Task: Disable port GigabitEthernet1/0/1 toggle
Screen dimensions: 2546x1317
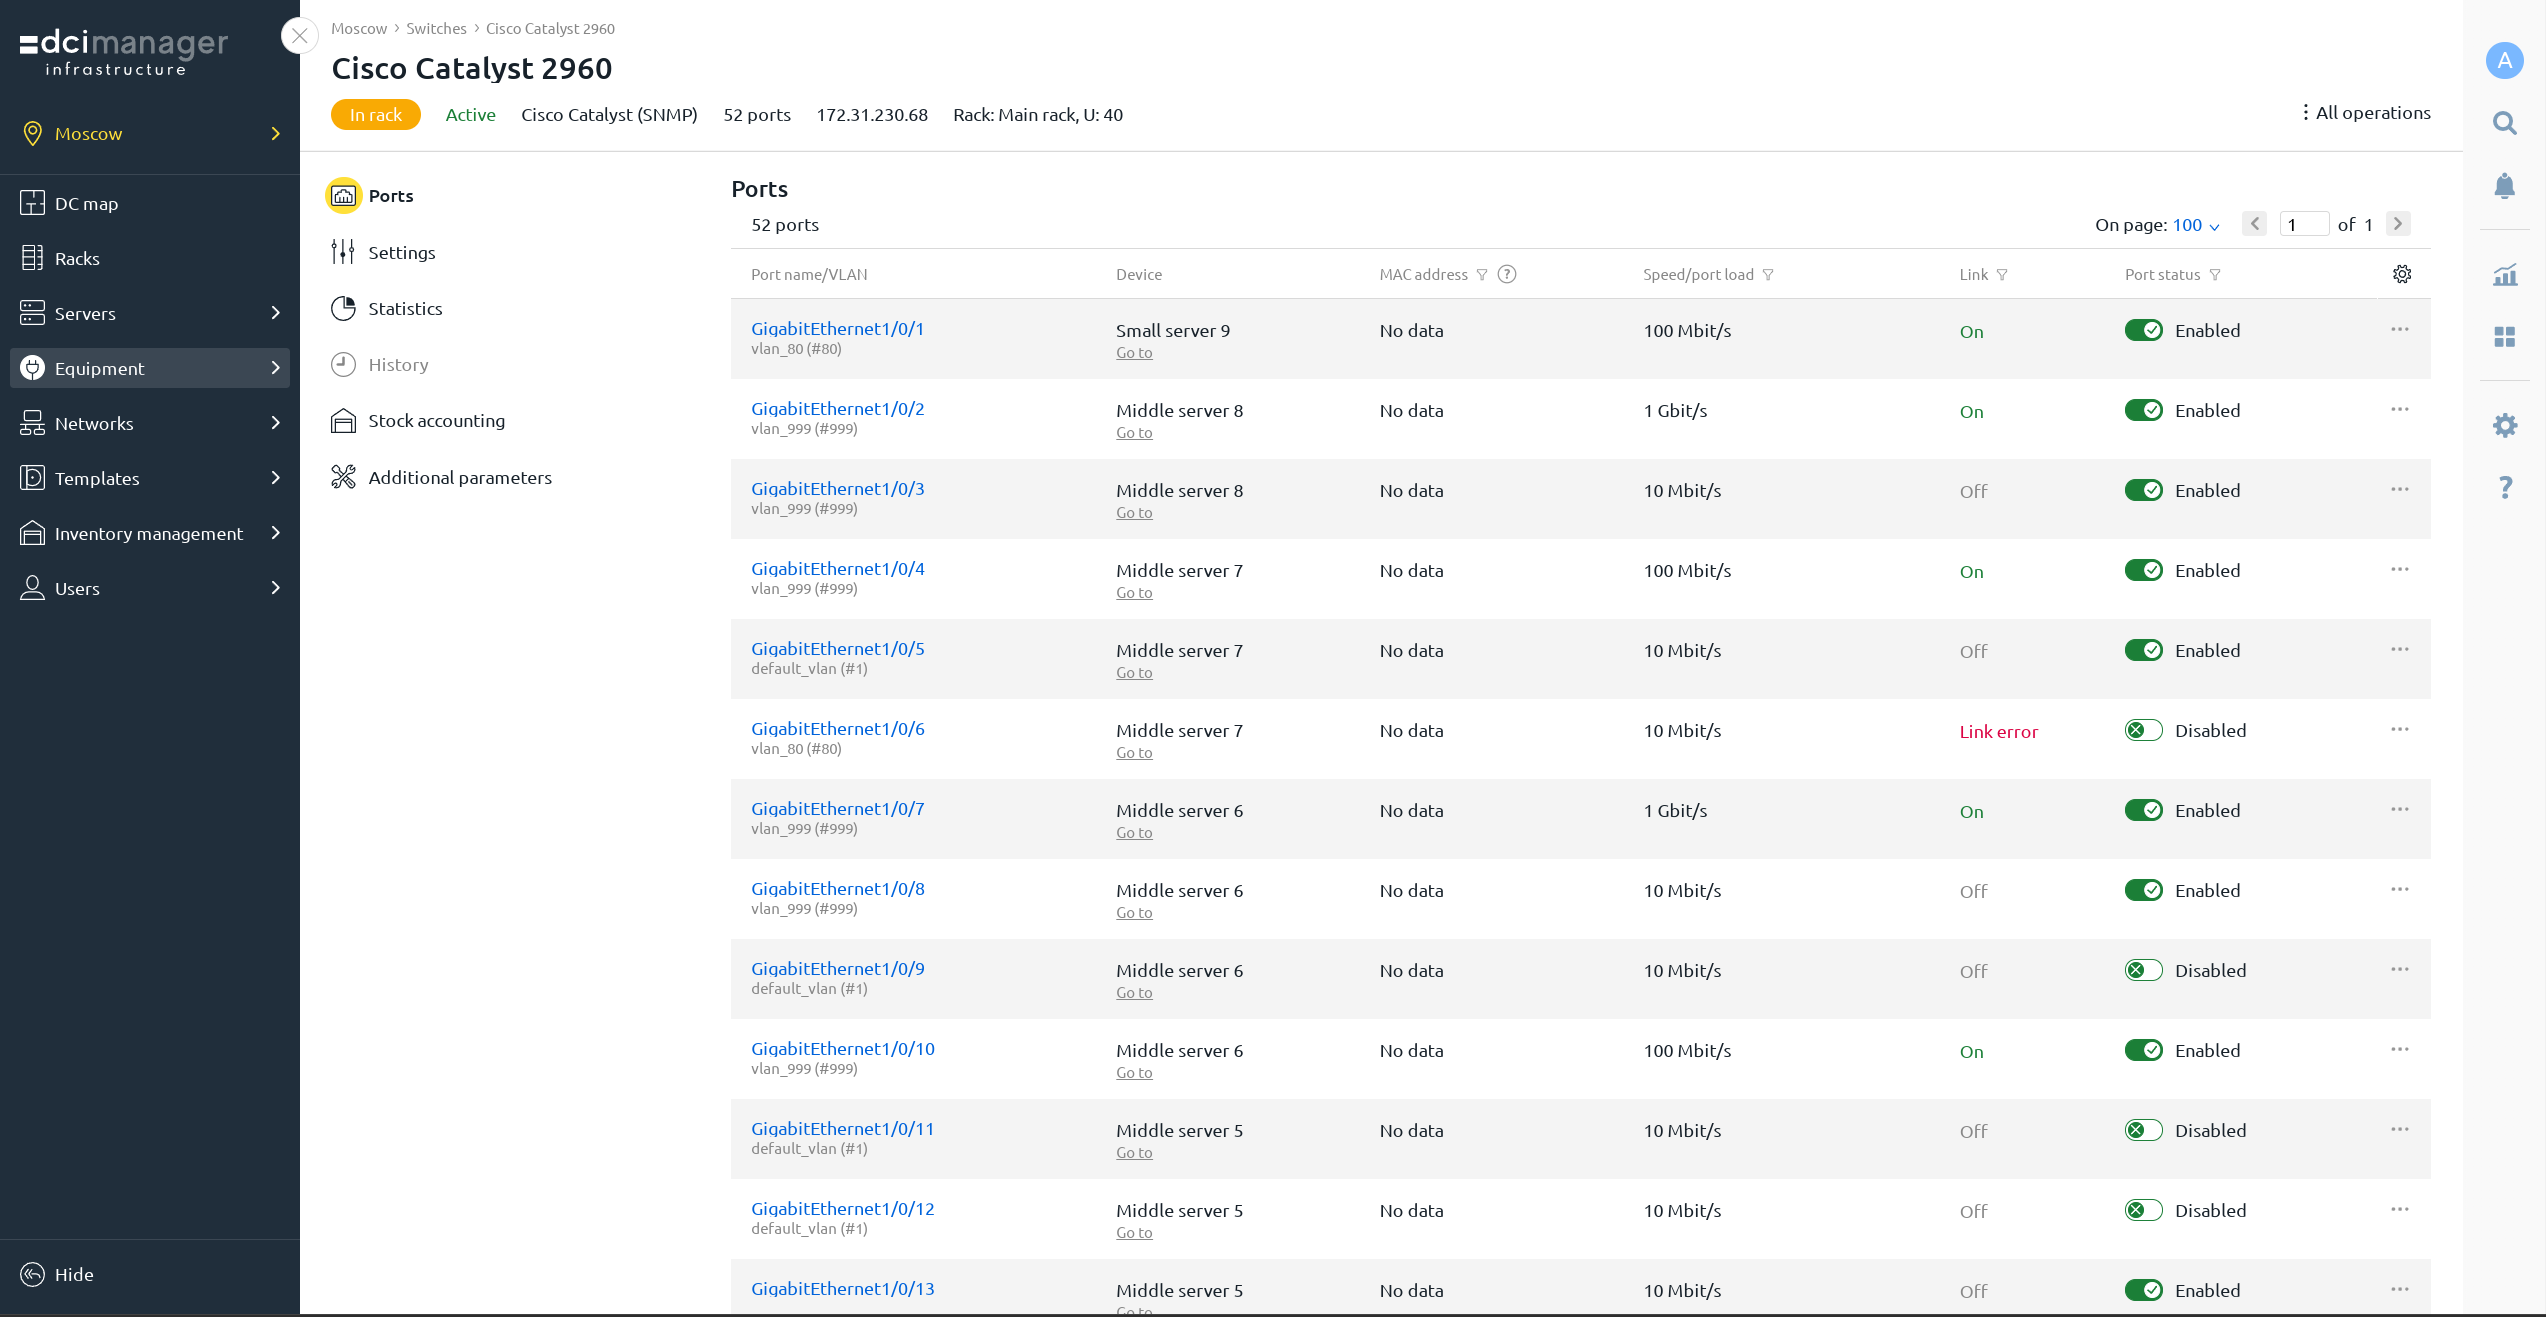Action: point(2143,330)
